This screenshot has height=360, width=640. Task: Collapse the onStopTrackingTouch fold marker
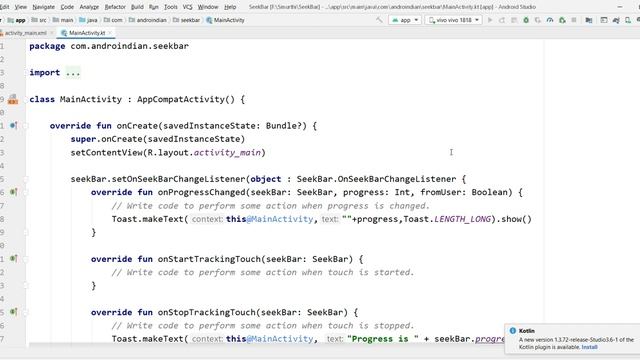[x=26, y=313]
